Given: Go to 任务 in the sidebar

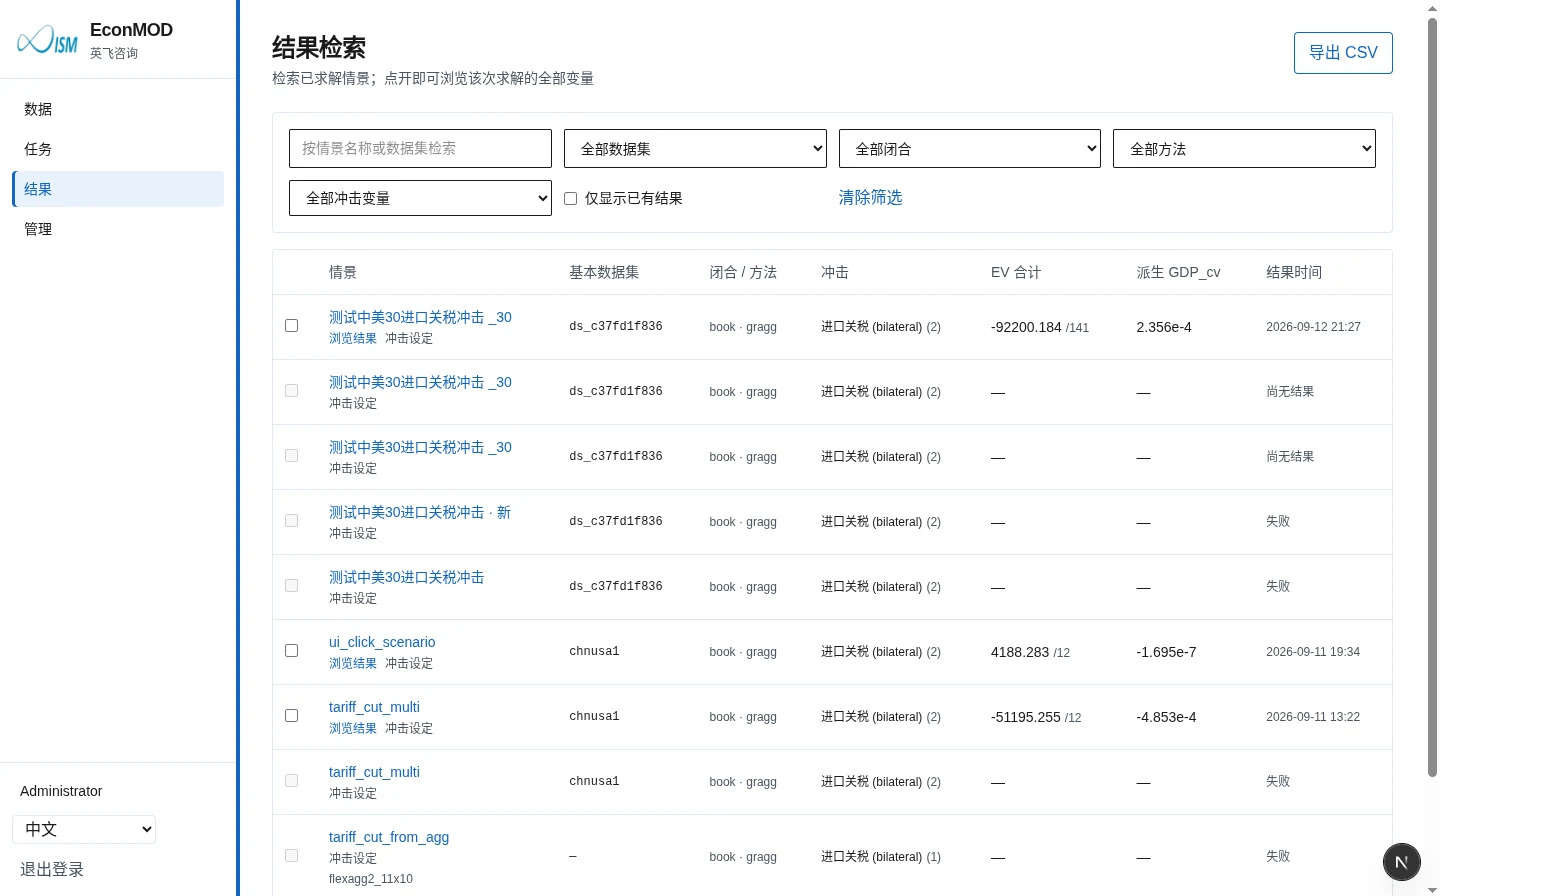Looking at the screenshot, I should tap(118, 149).
